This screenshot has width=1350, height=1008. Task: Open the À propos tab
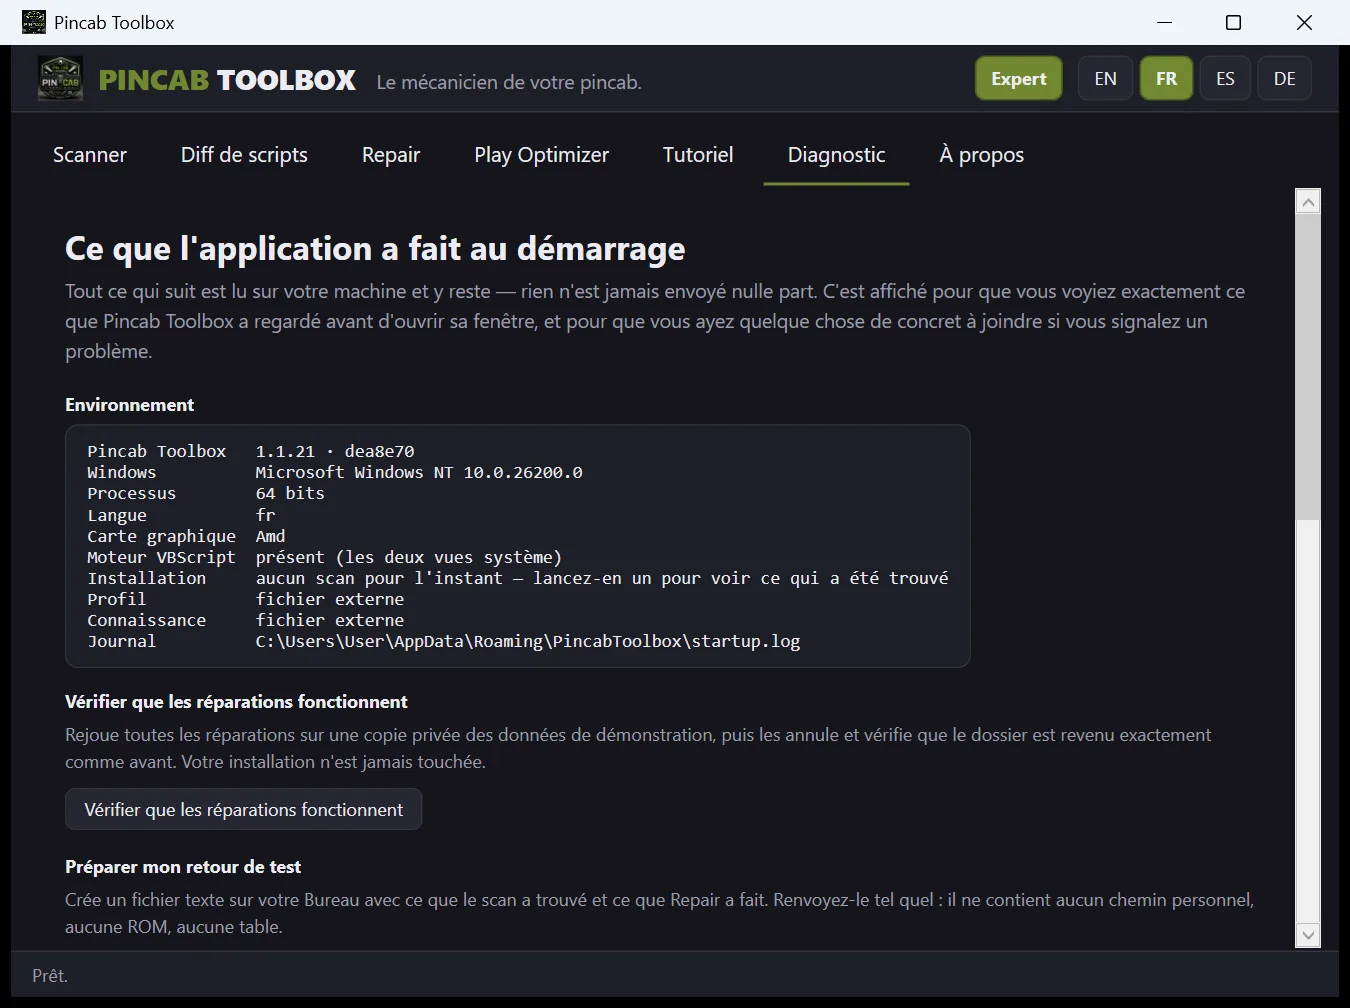tap(981, 155)
